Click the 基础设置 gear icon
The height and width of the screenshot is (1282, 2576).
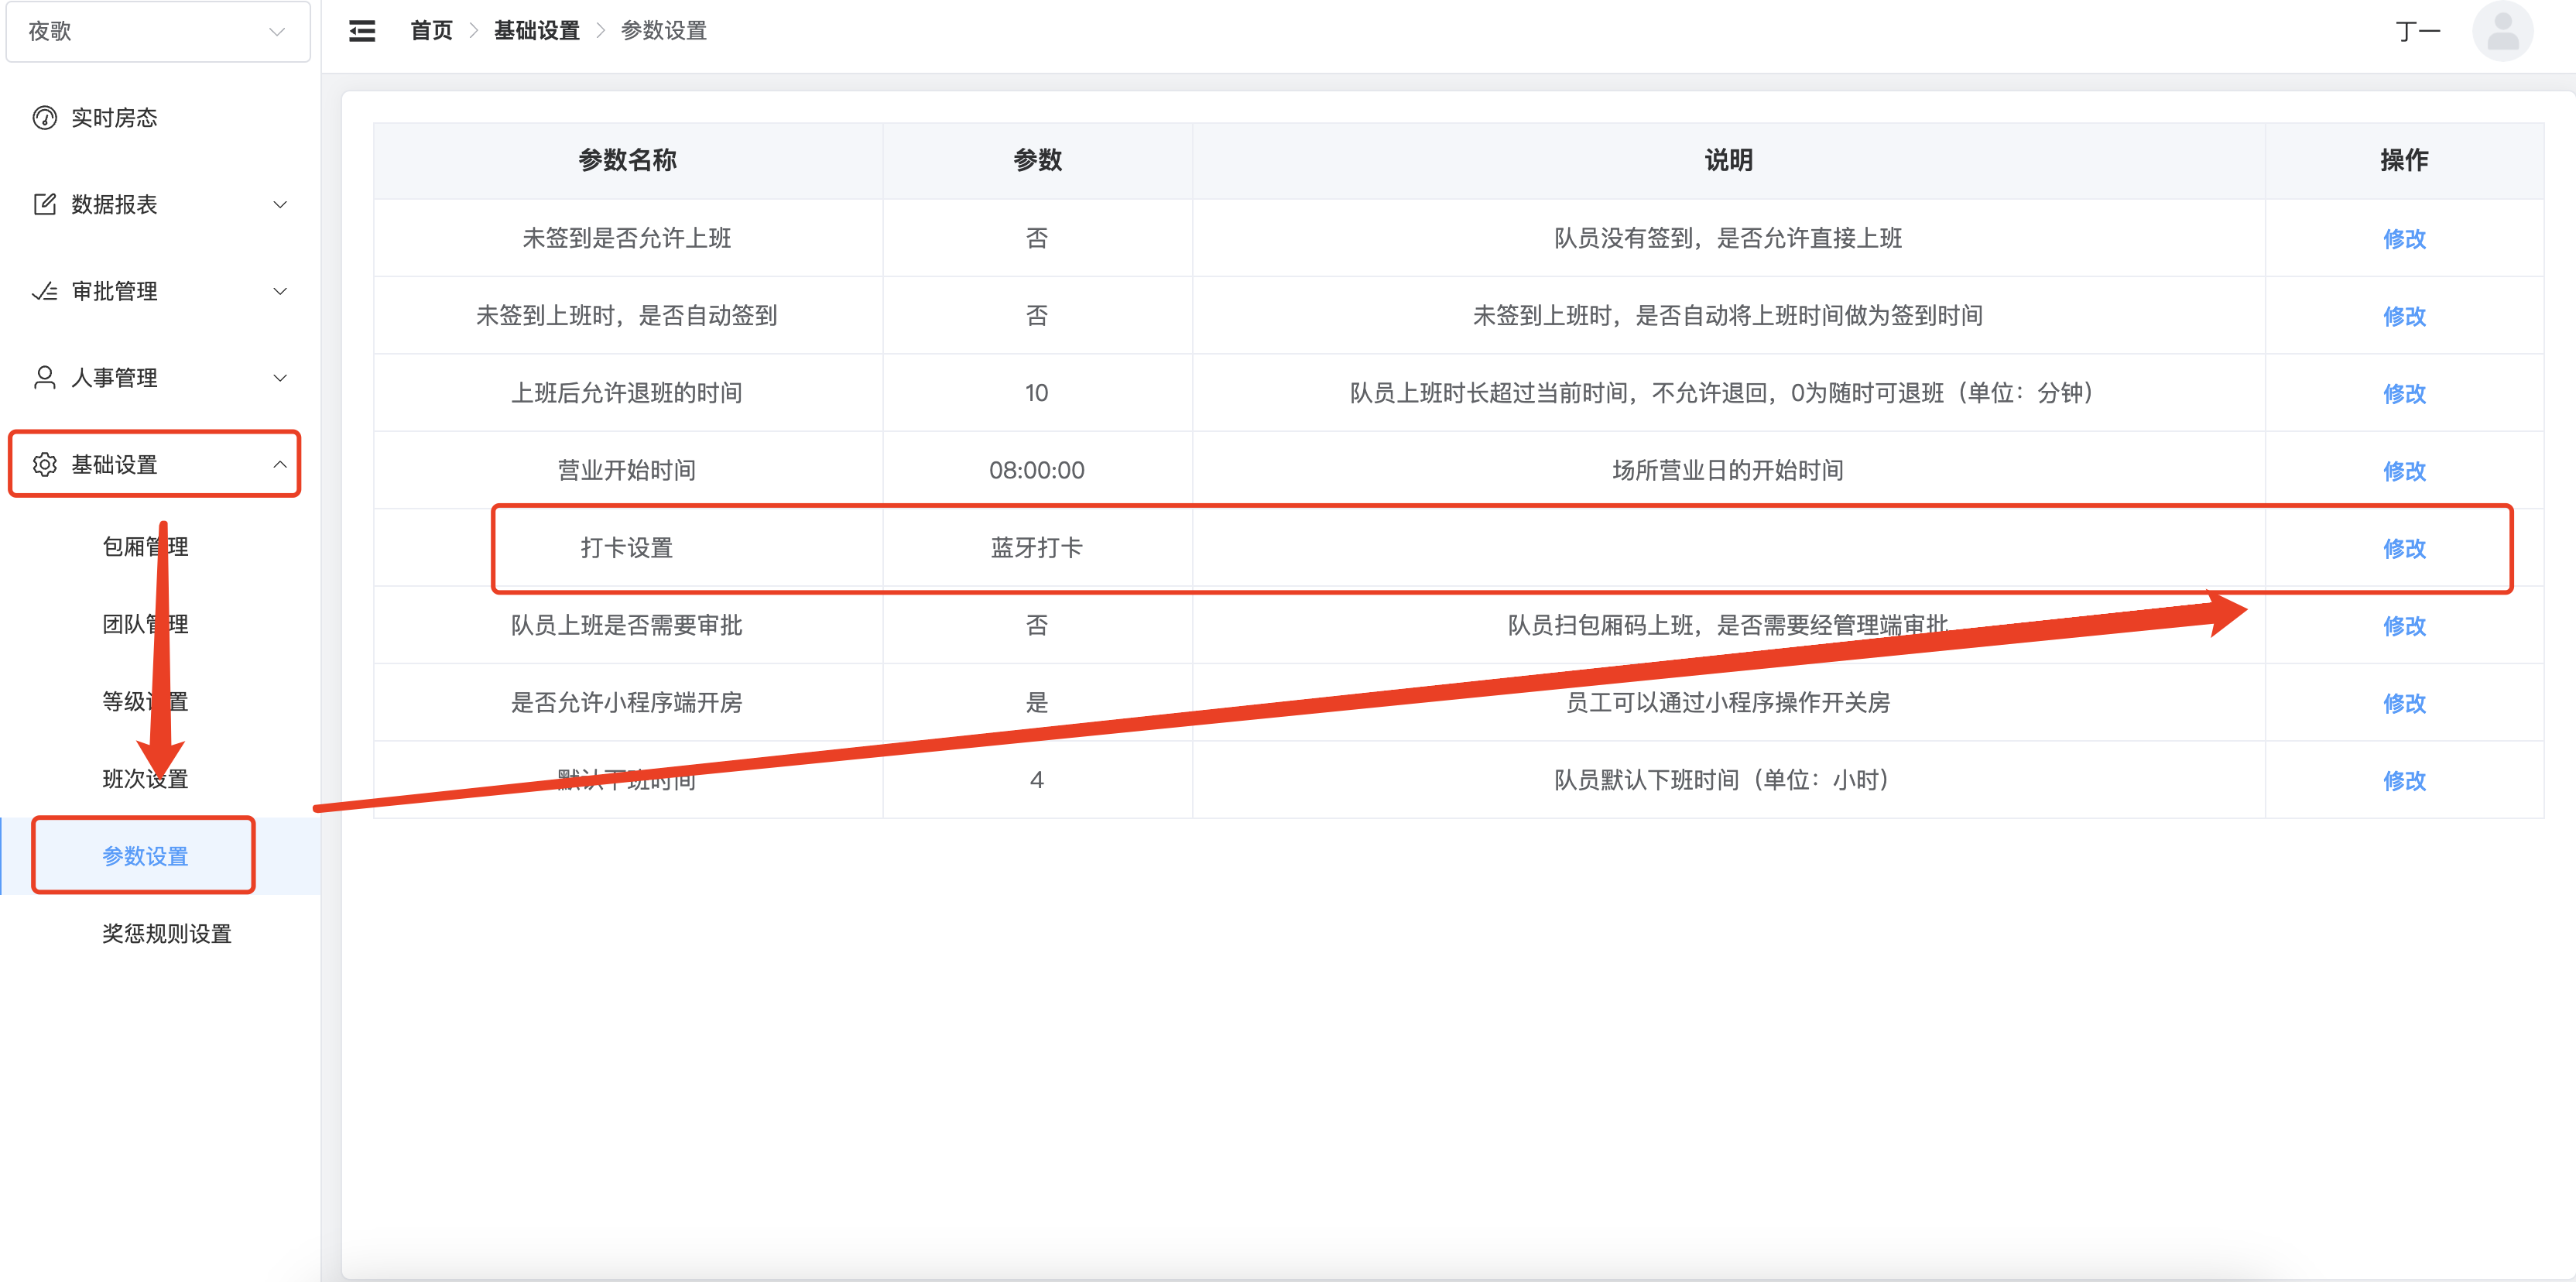click(45, 464)
